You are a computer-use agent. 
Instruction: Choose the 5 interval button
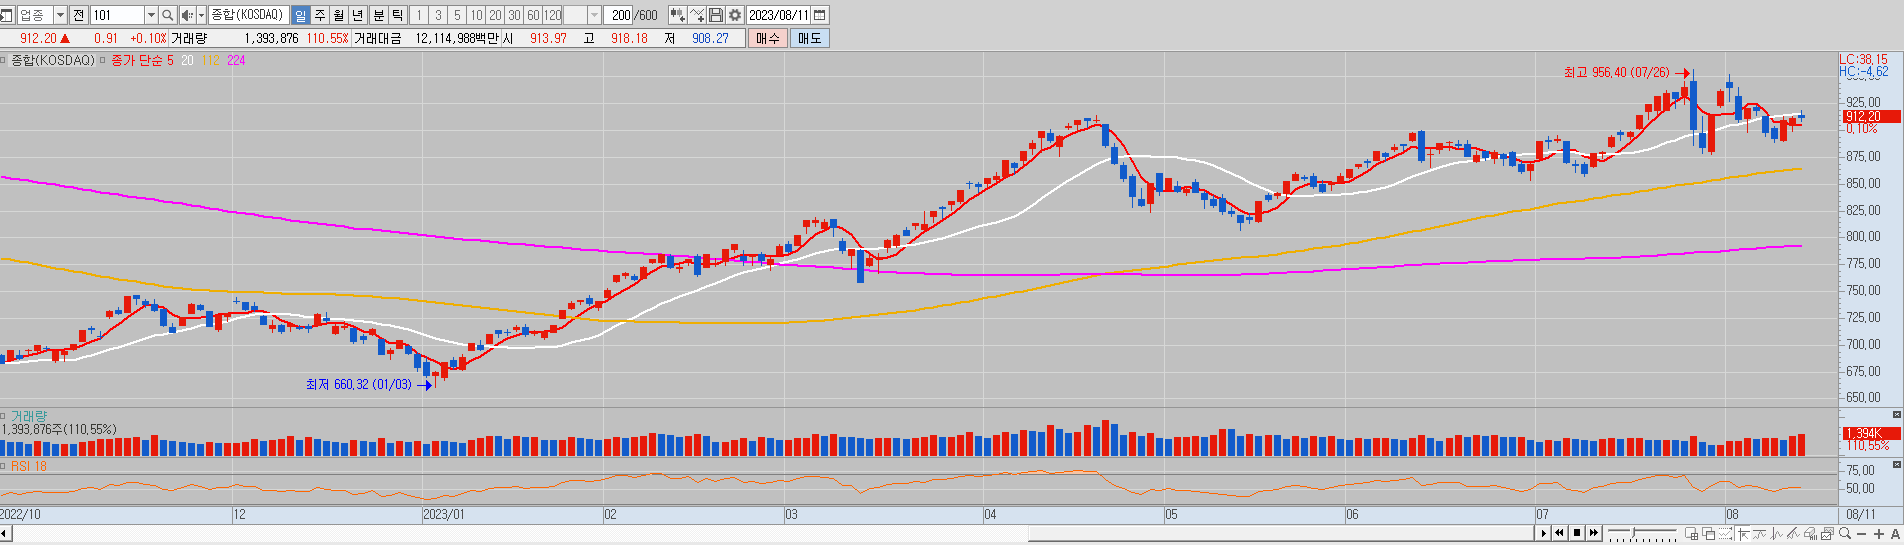coord(457,15)
